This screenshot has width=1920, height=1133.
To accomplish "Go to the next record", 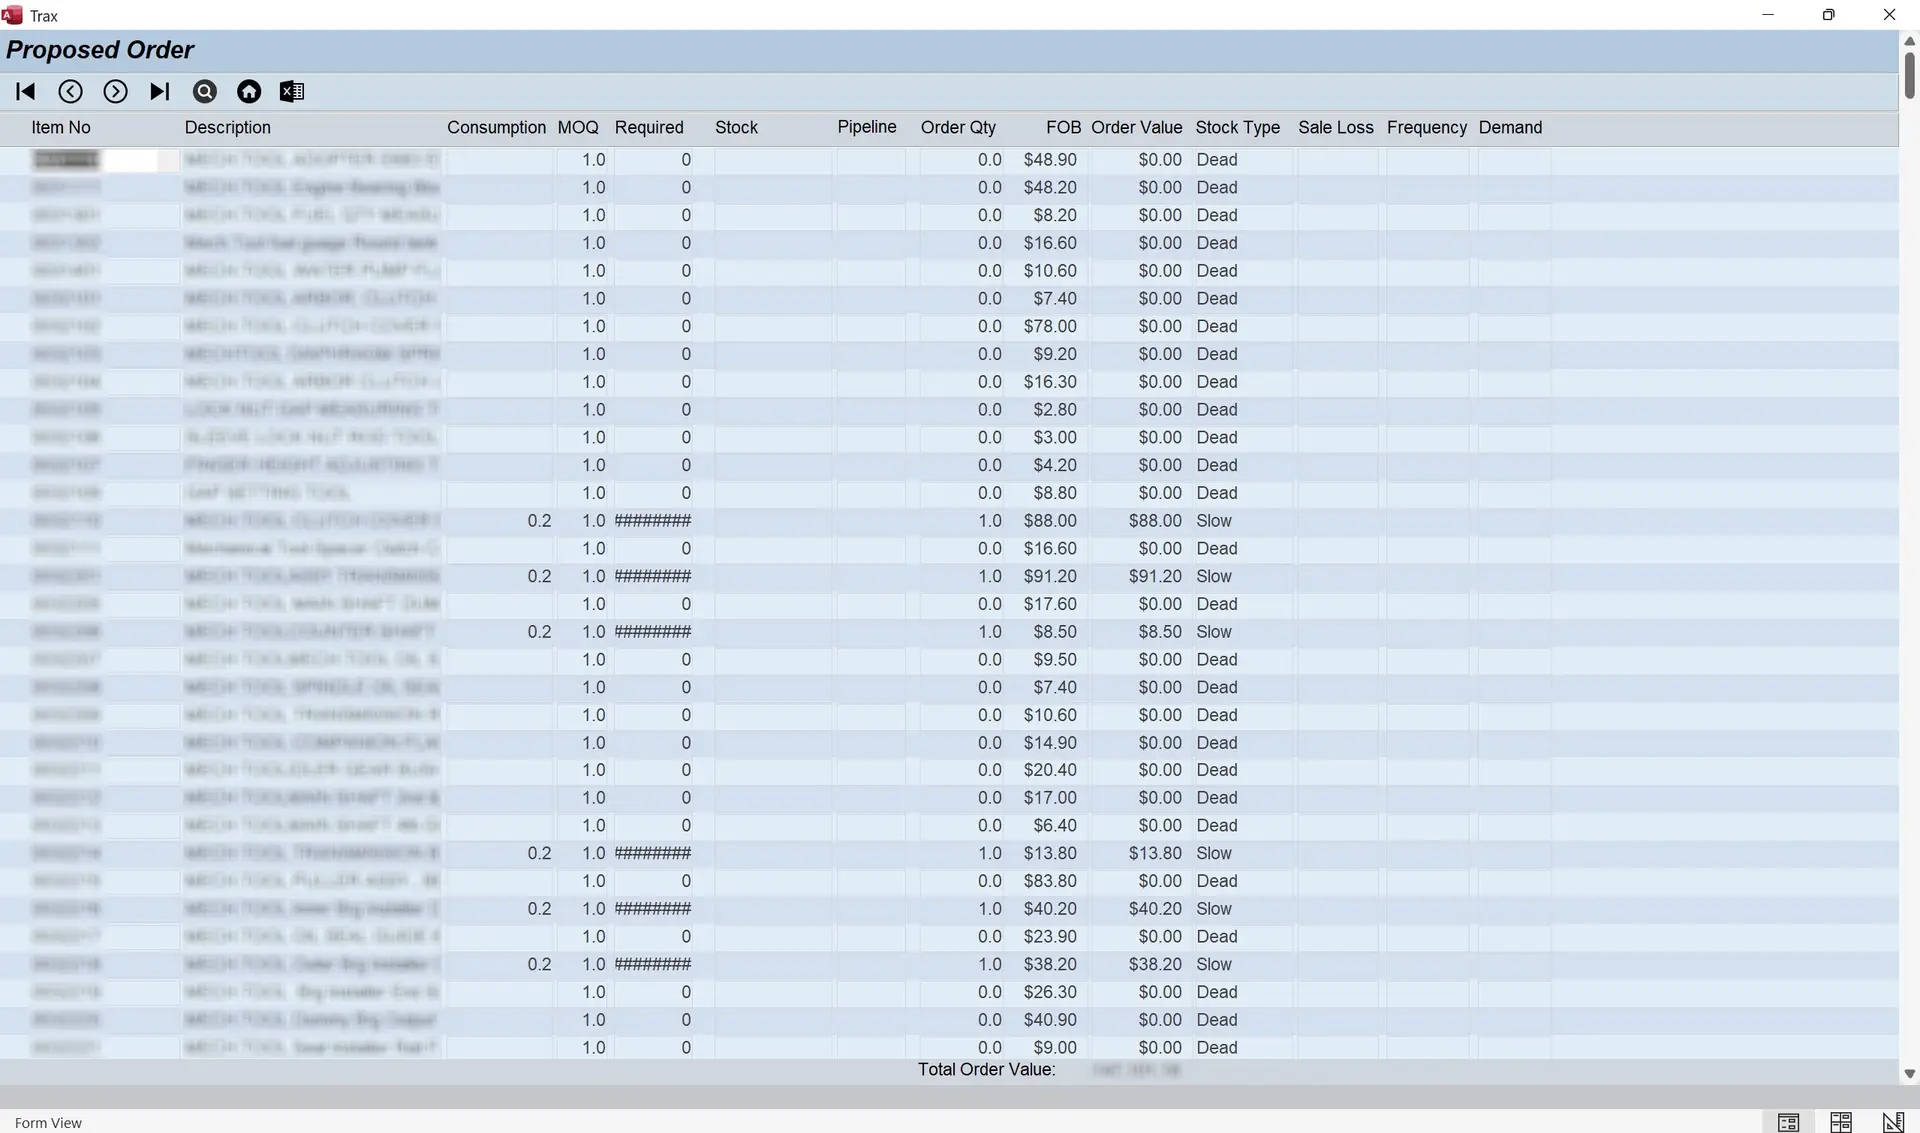I will click(x=115, y=92).
